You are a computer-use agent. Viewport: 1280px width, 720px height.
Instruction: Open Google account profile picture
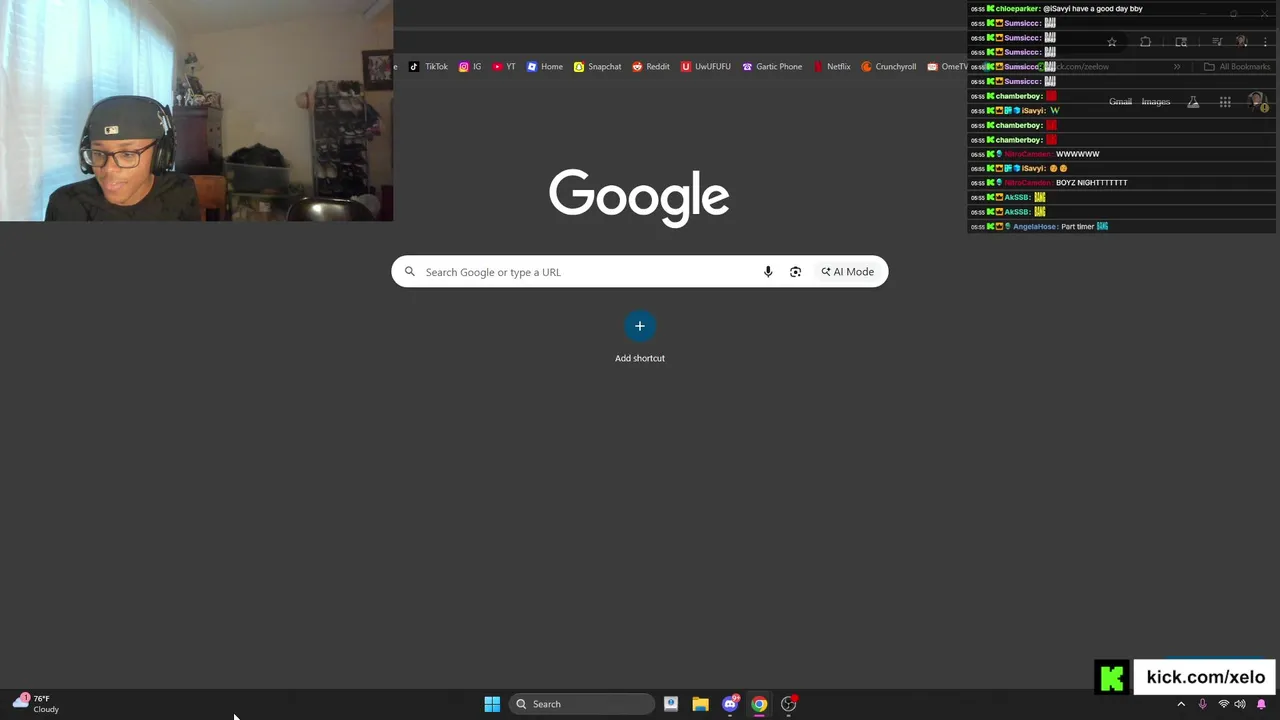click(1257, 102)
